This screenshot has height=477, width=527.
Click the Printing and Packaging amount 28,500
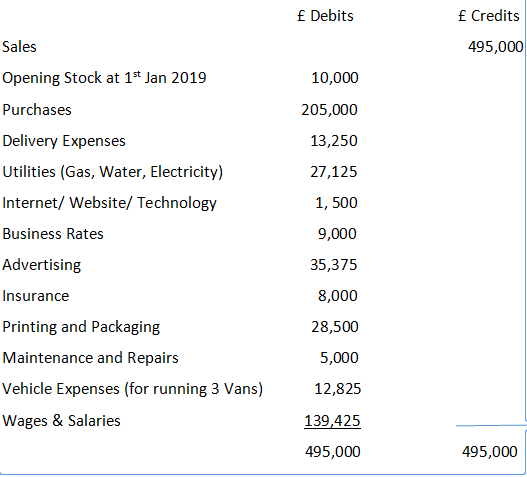(335, 327)
